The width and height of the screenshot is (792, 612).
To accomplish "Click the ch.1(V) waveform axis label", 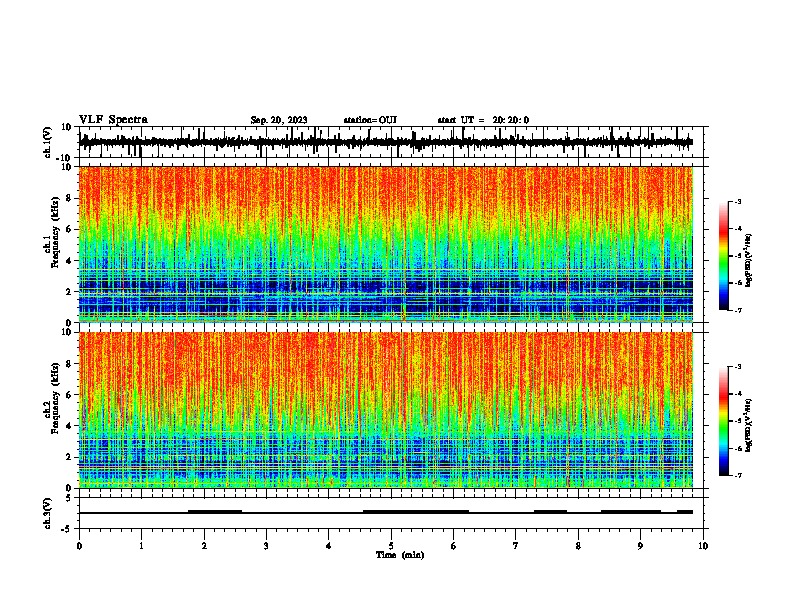I will [48, 142].
